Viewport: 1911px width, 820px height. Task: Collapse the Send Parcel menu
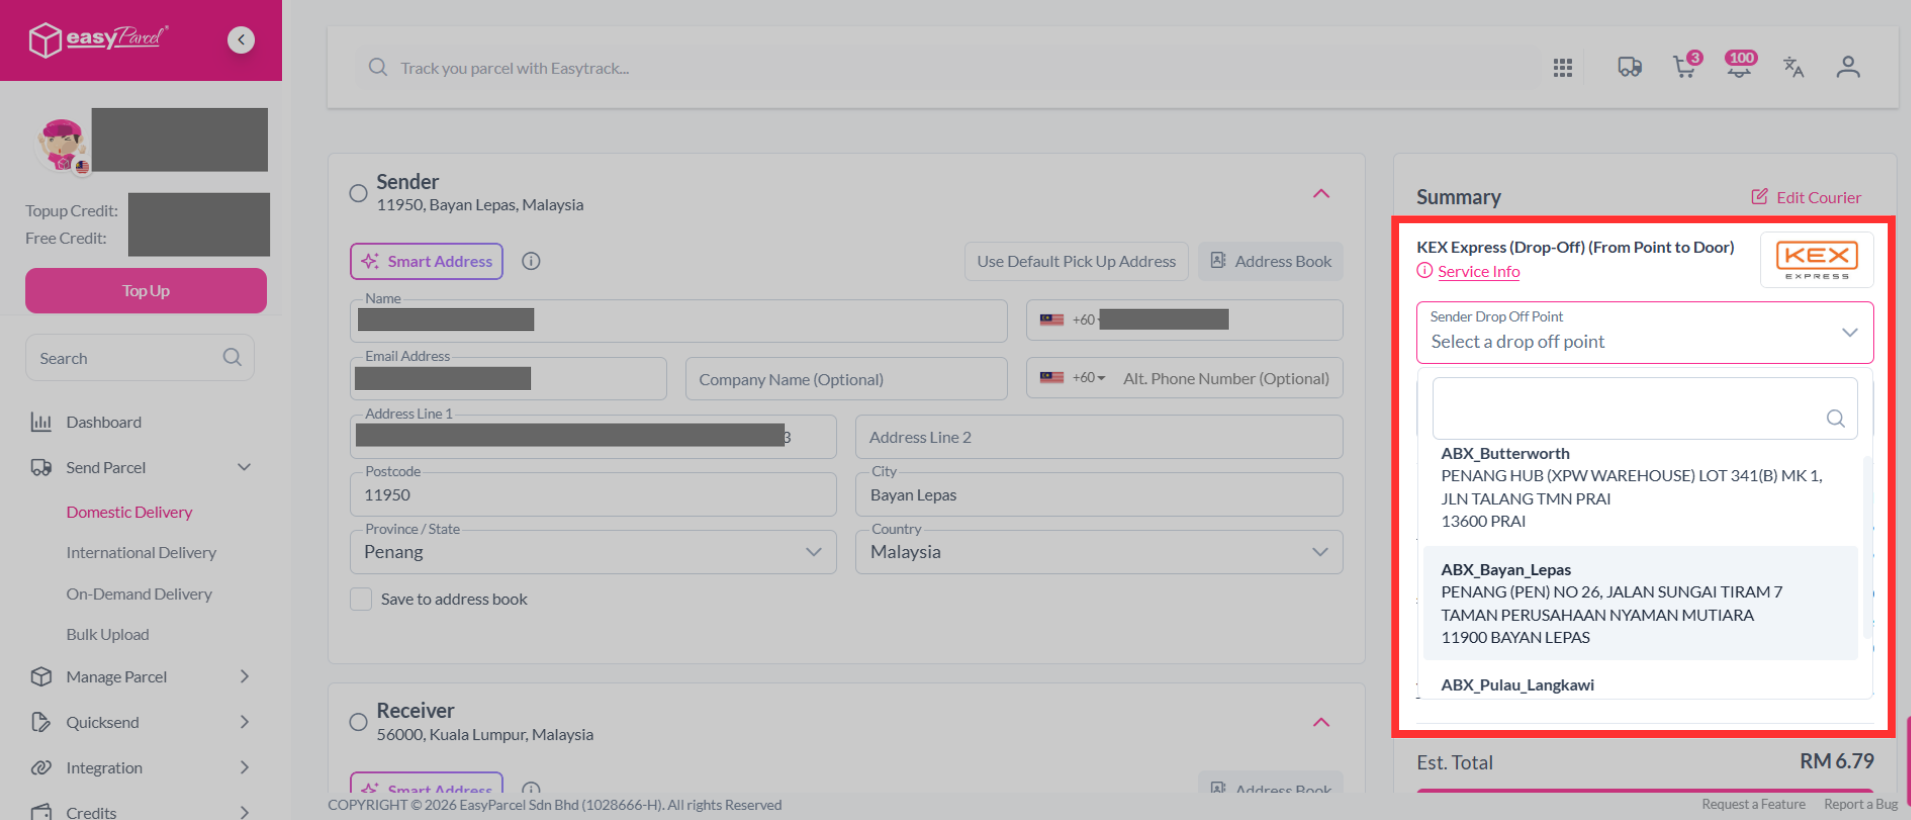244,467
